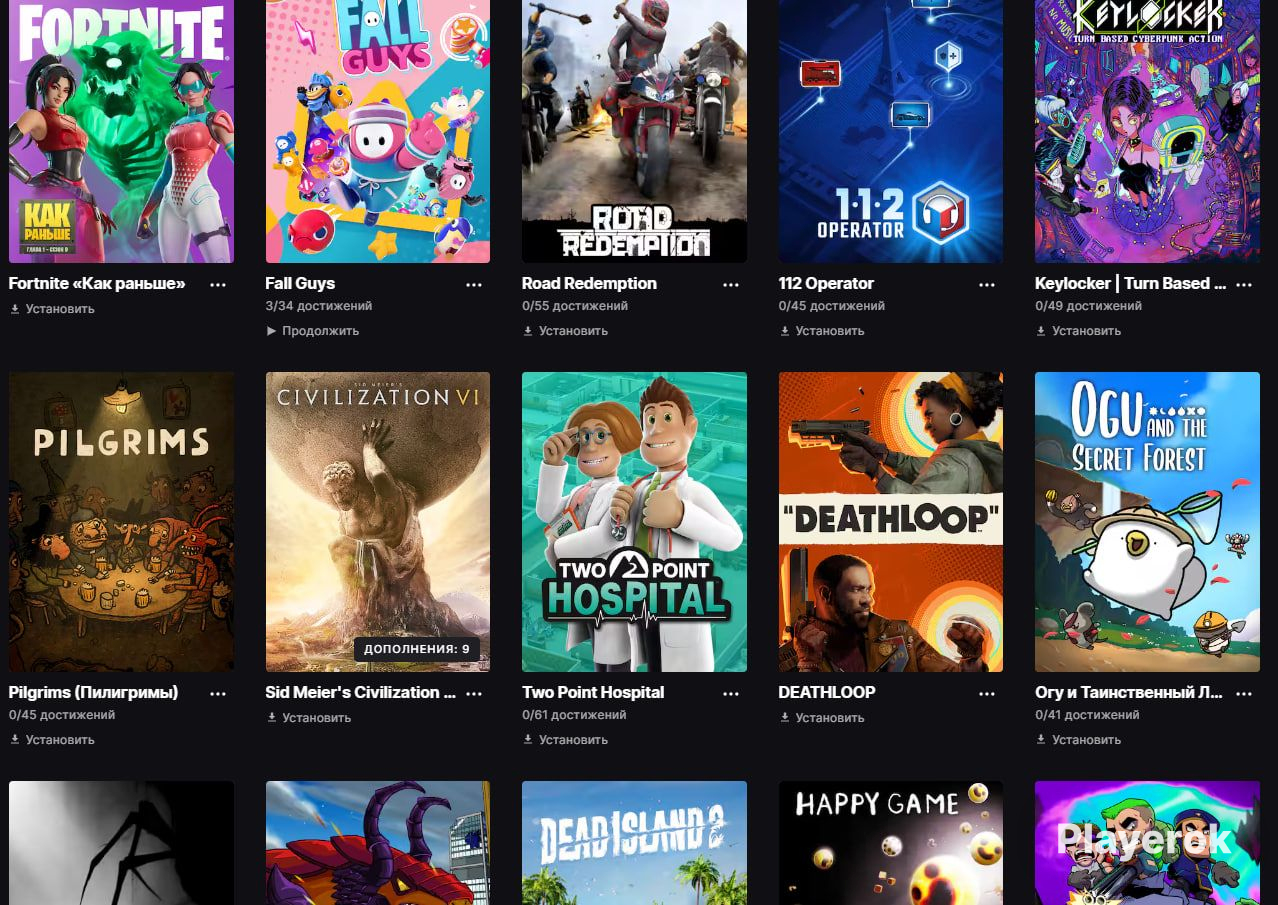
Task: Click Установить under Two Point Hospital
Action: tap(565, 740)
